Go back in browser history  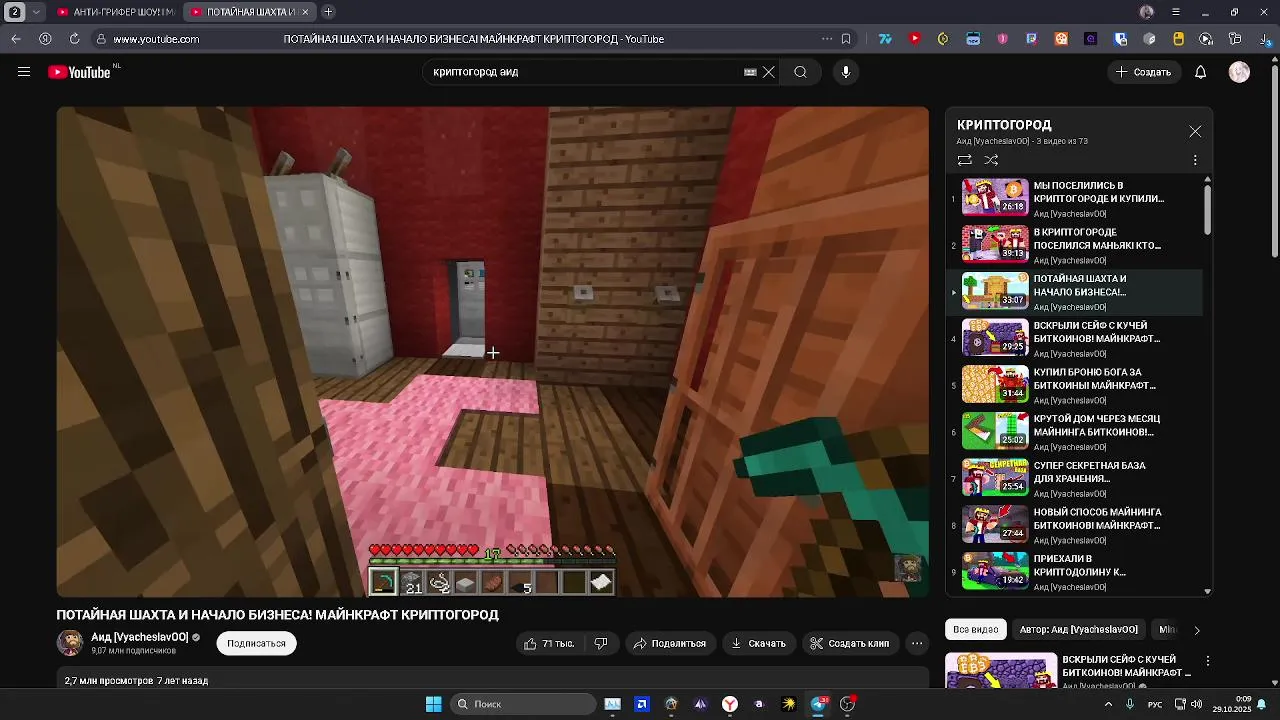pyautogui.click(x=16, y=39)
